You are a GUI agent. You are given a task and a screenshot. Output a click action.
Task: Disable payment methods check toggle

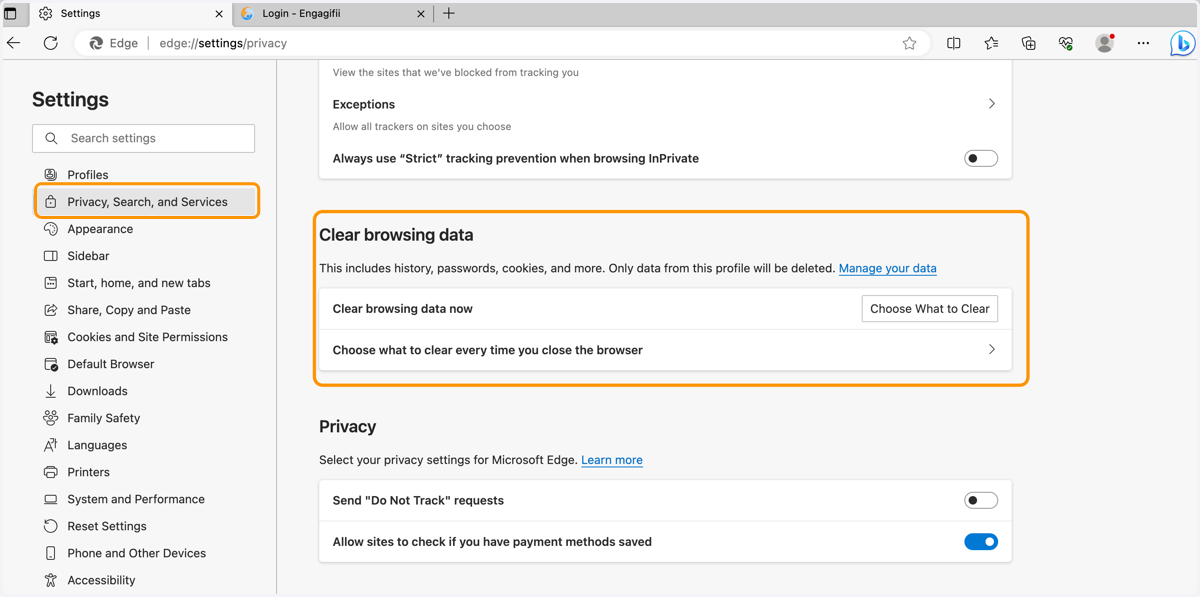click(981, 542)
